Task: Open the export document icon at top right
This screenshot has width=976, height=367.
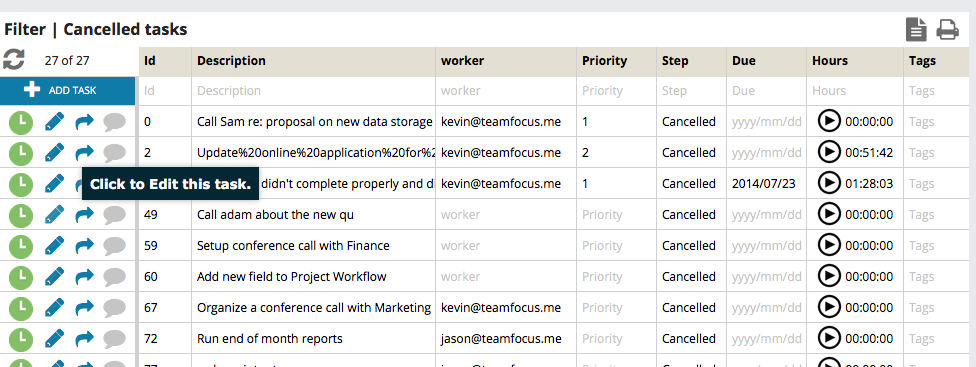Action: (x=916, y=30)
